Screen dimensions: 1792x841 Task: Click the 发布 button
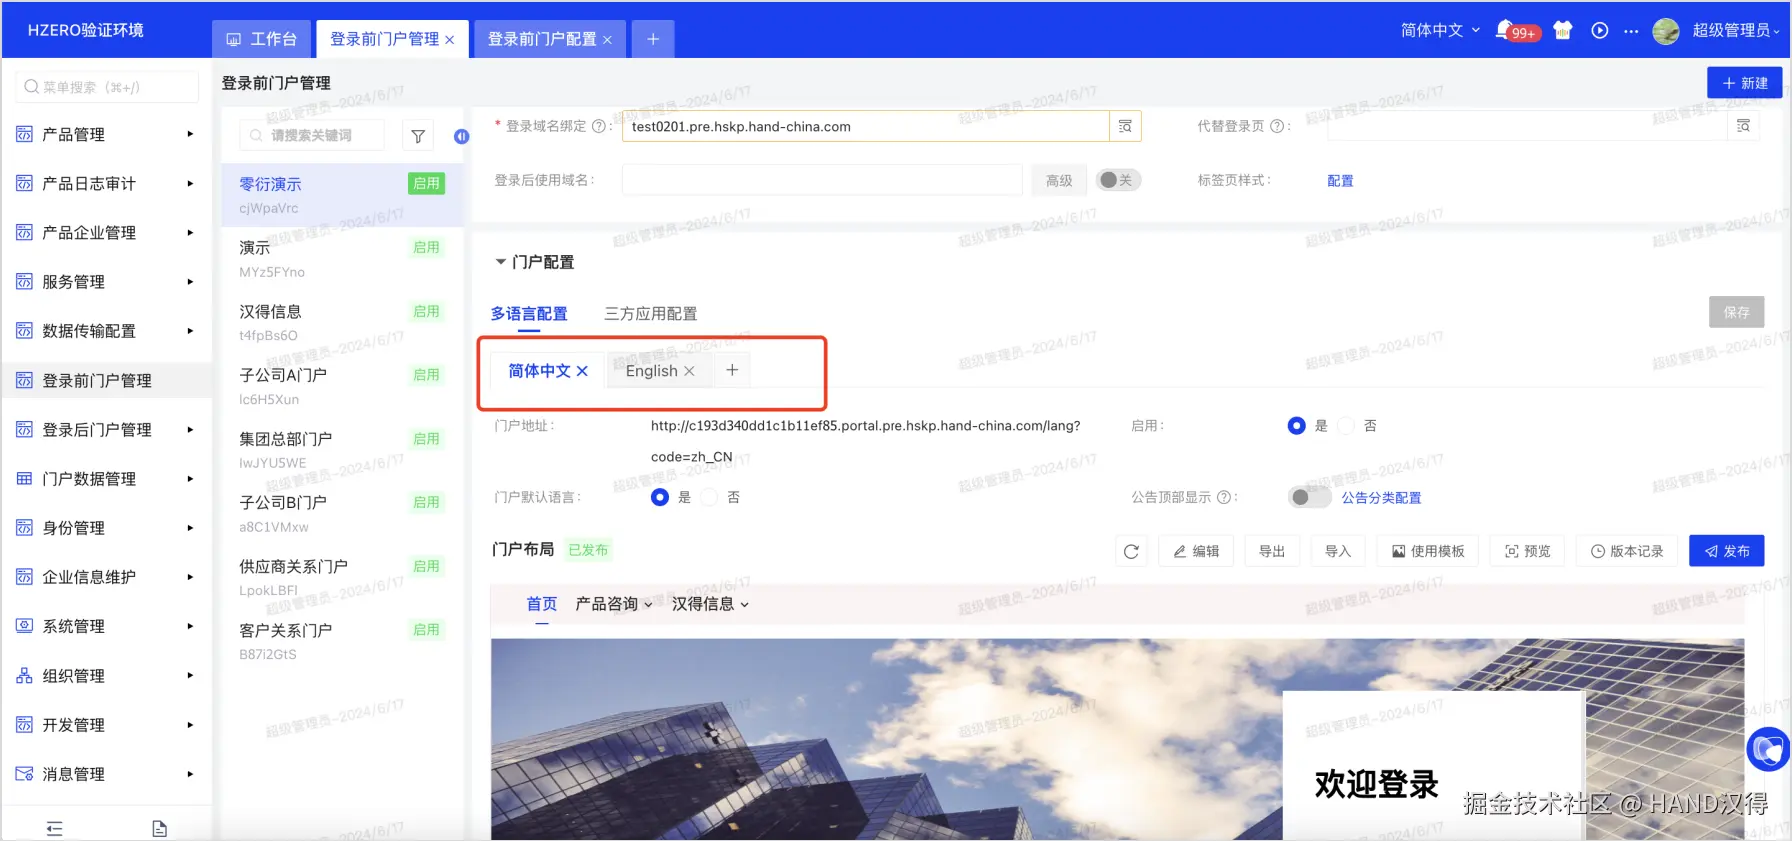coord(1727,551)
